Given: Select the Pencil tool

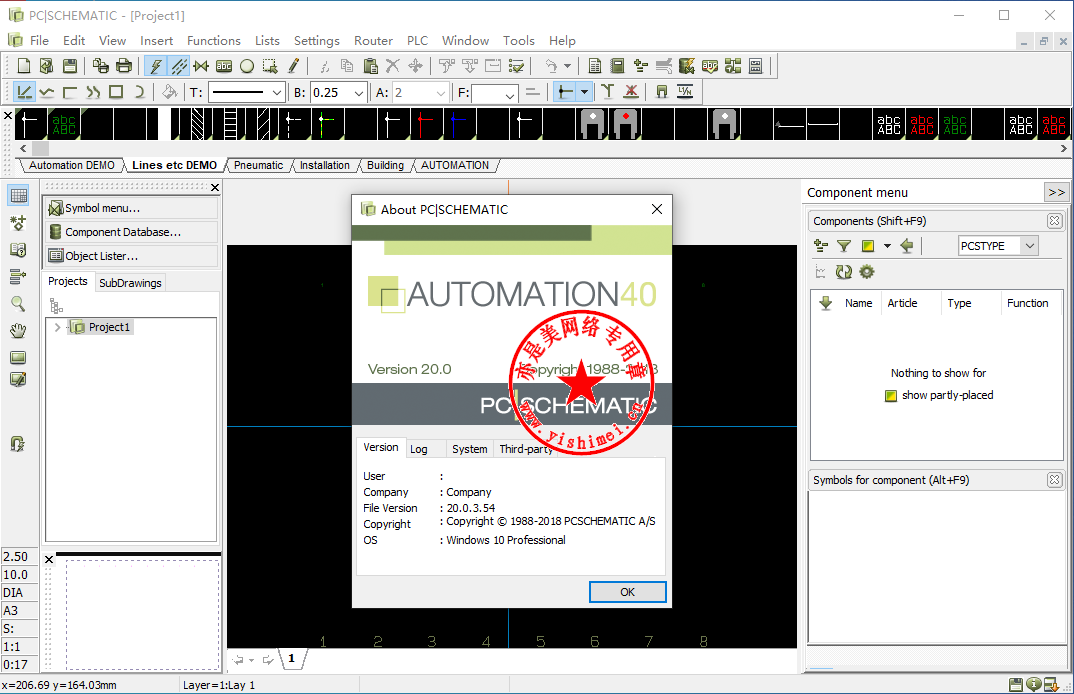Looking at the screenshot, I should coord(294,66).
